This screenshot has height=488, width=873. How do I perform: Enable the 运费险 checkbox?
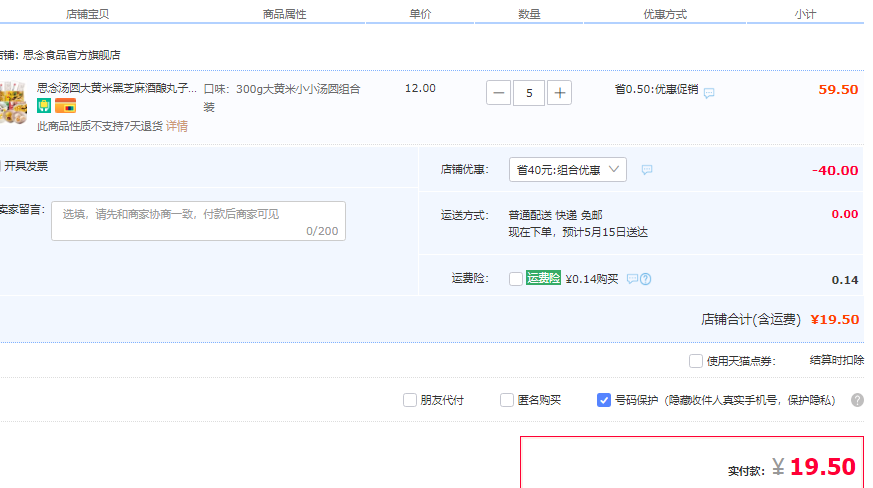[x=516, y=279]
